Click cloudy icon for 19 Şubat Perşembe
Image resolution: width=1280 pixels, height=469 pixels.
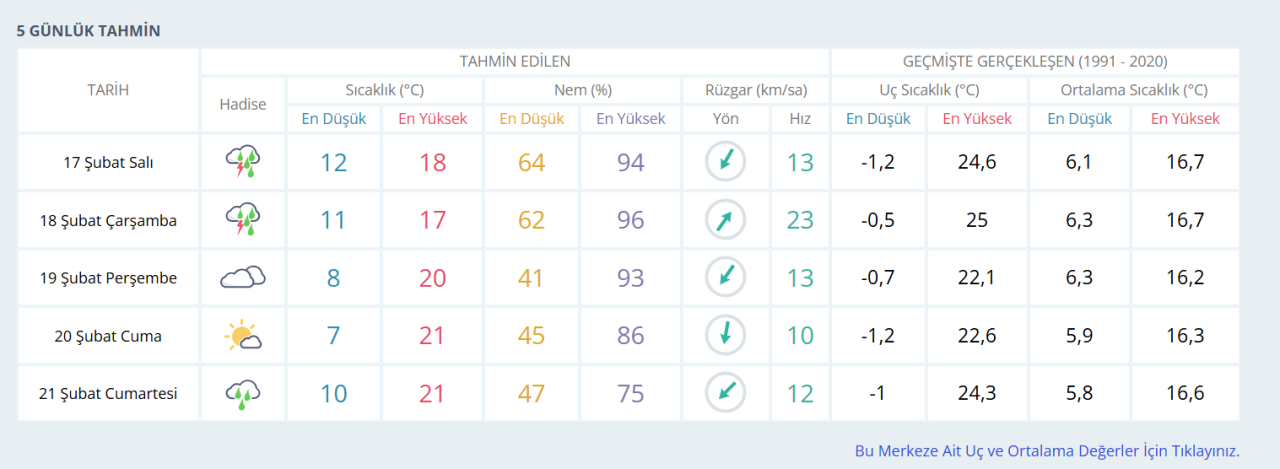(x=243, y=278)
